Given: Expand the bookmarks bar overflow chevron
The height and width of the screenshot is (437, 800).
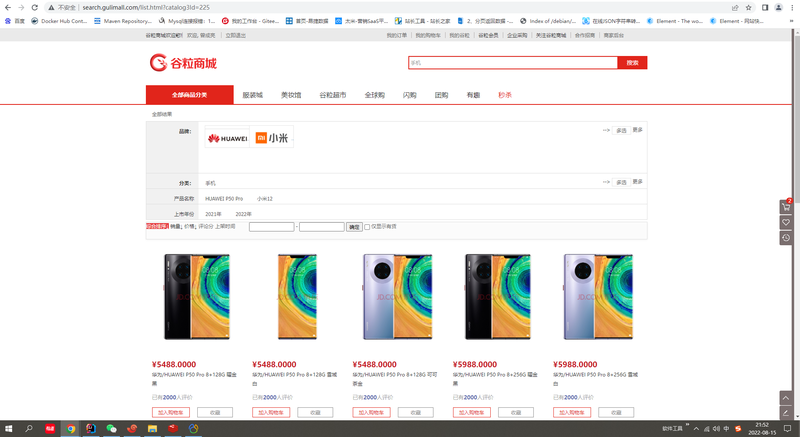Looking at the screenshot, I should tap(793, 21).
